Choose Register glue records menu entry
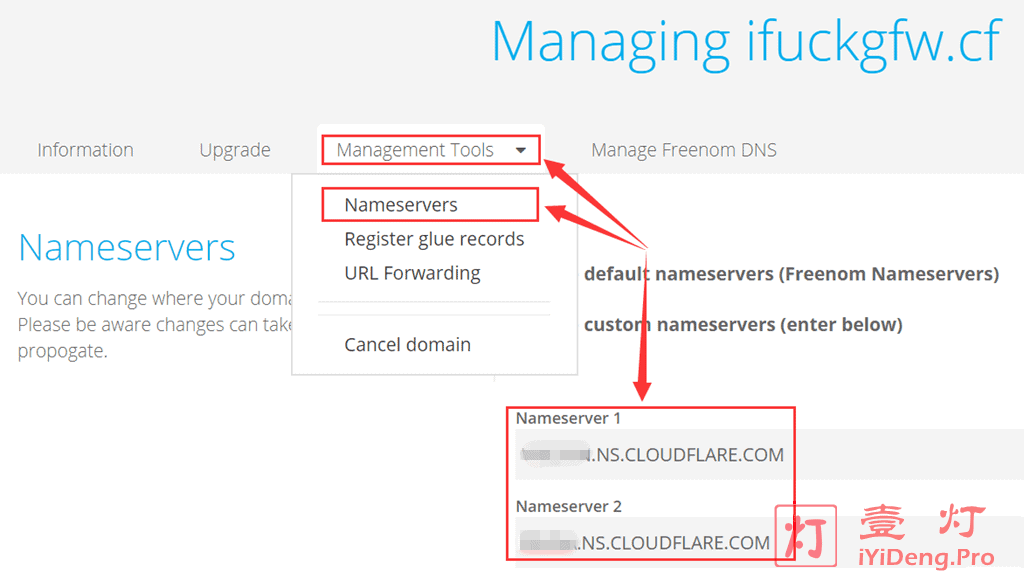The height and width of the screenshot is (574, 1024). [x=434, y=239]
